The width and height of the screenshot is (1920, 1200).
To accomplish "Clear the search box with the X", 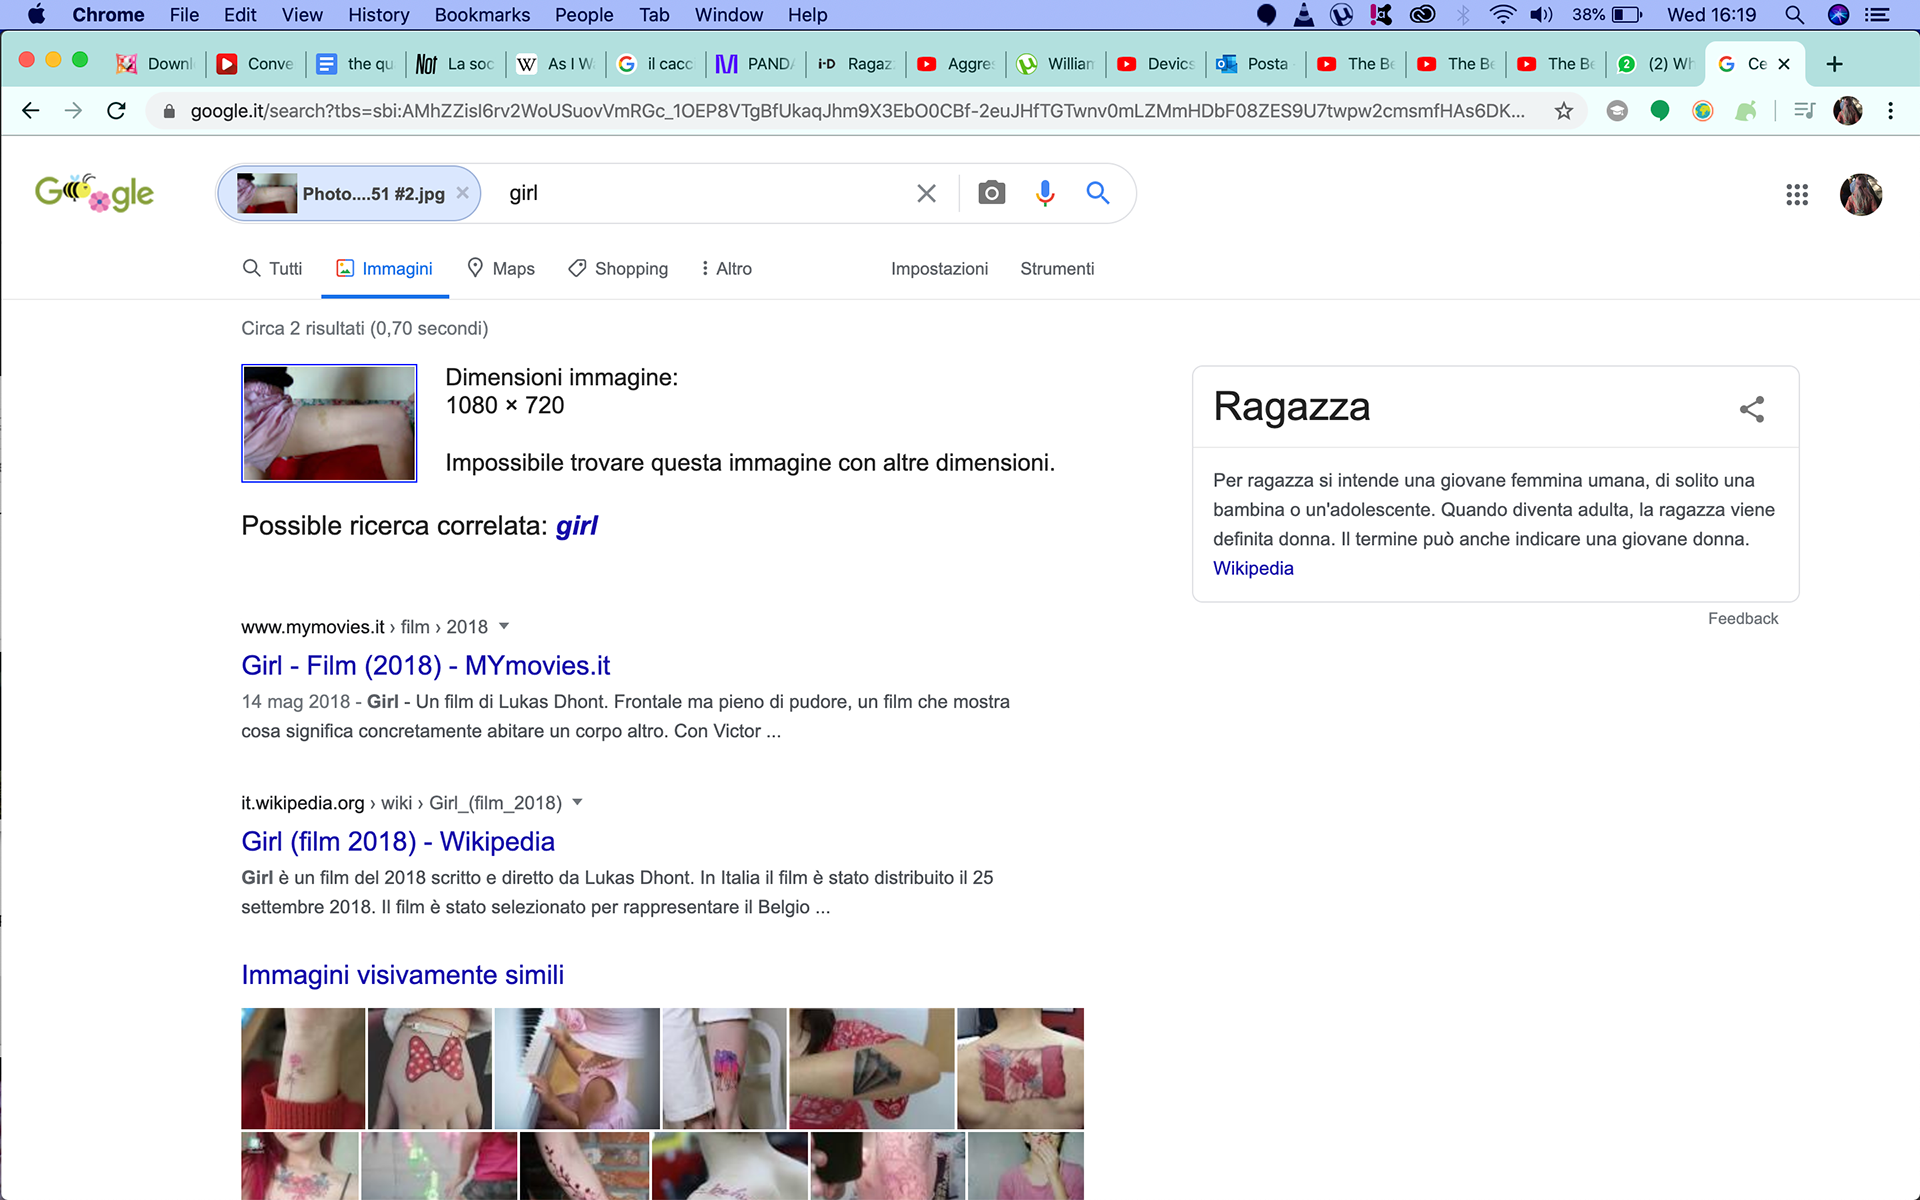I will (927, 193).
